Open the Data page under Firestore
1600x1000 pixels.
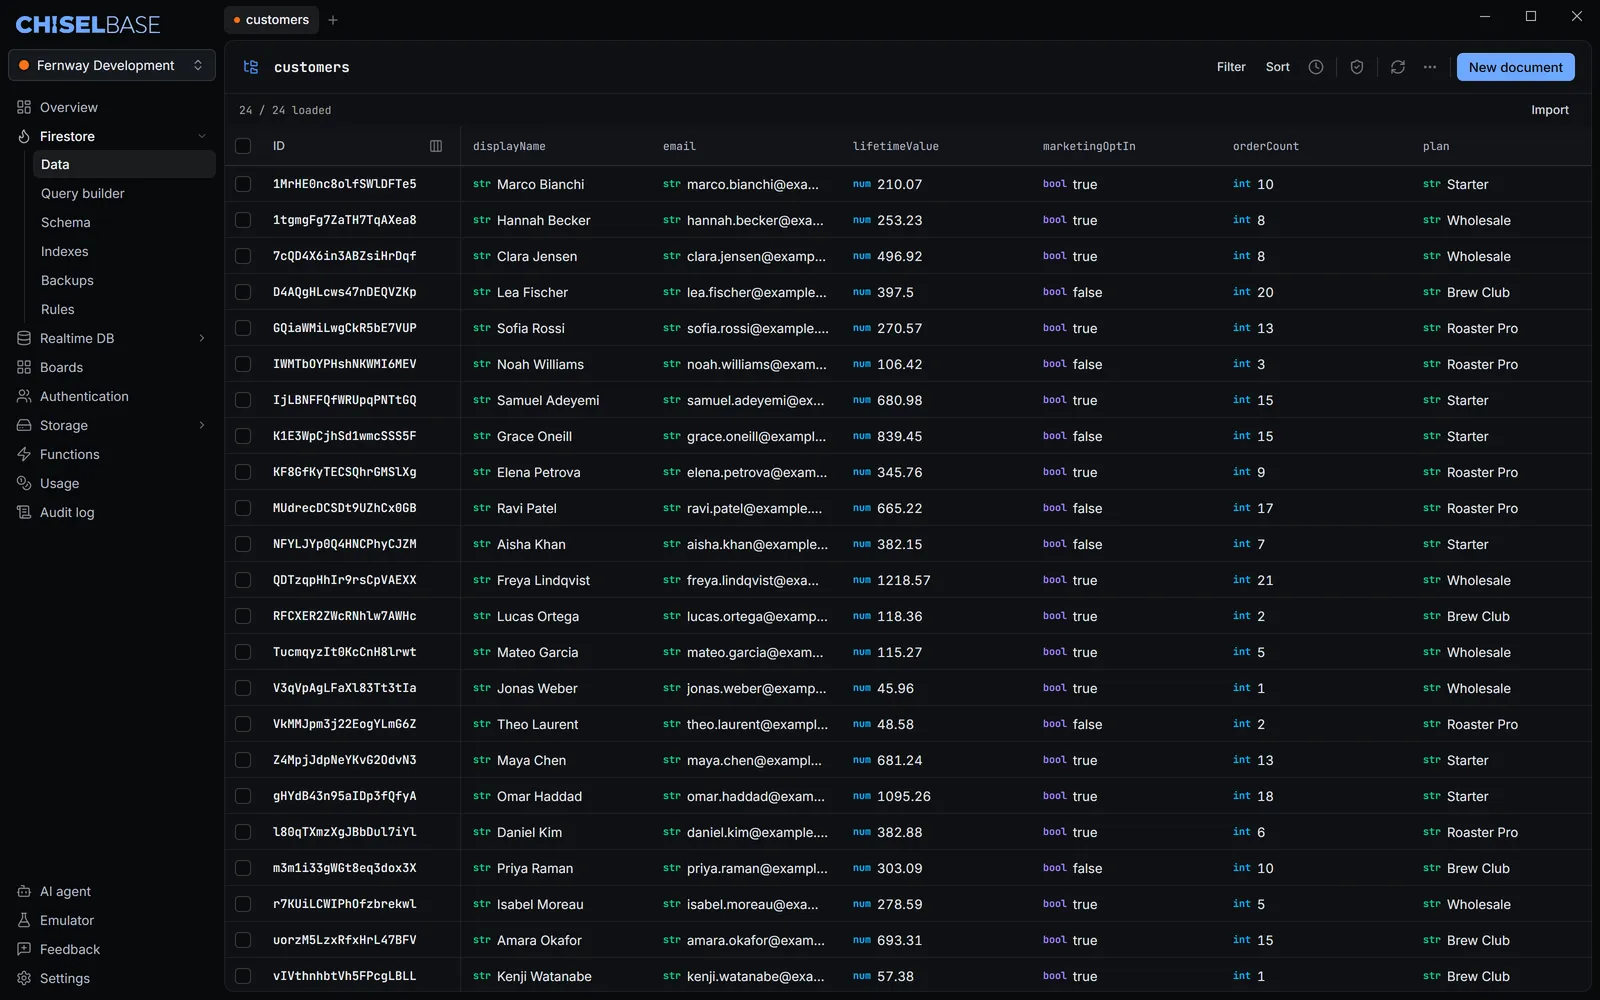(124, 164)
